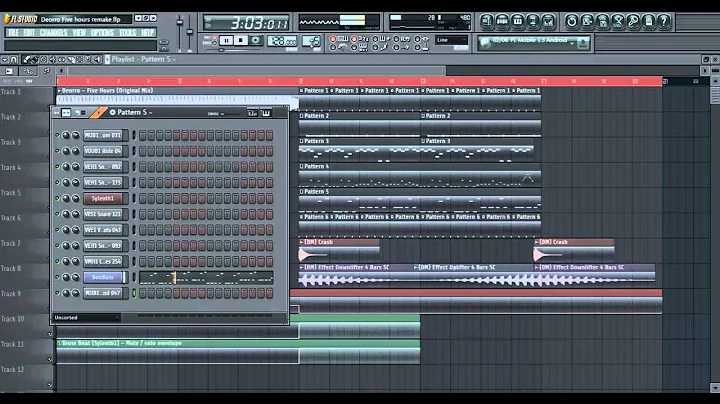Select the playlist slip tool
The height and width of the screenshot is (404, 720).
(62, 59)
